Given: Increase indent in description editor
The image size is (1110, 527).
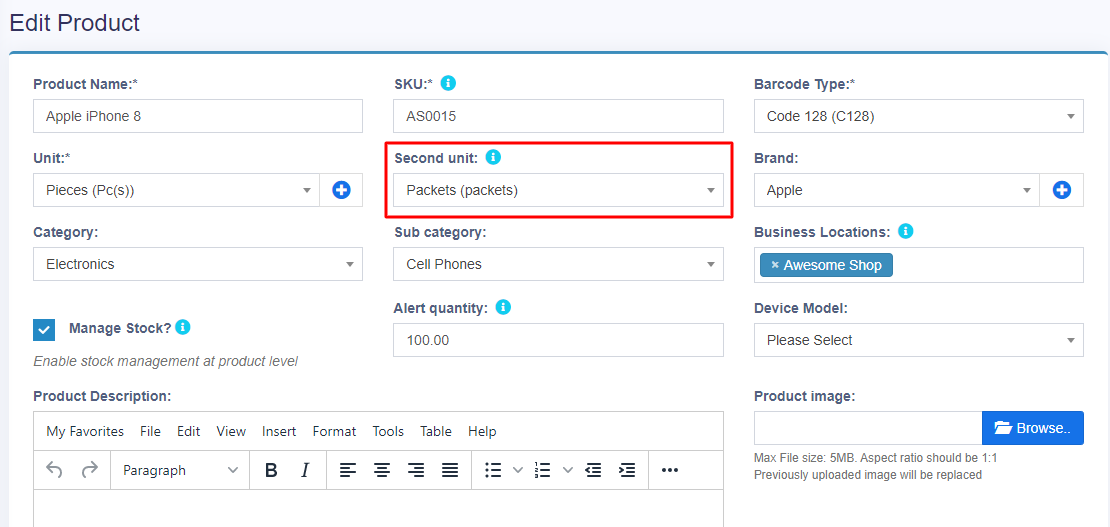Looking at the screenshot, I should point(627,470).
